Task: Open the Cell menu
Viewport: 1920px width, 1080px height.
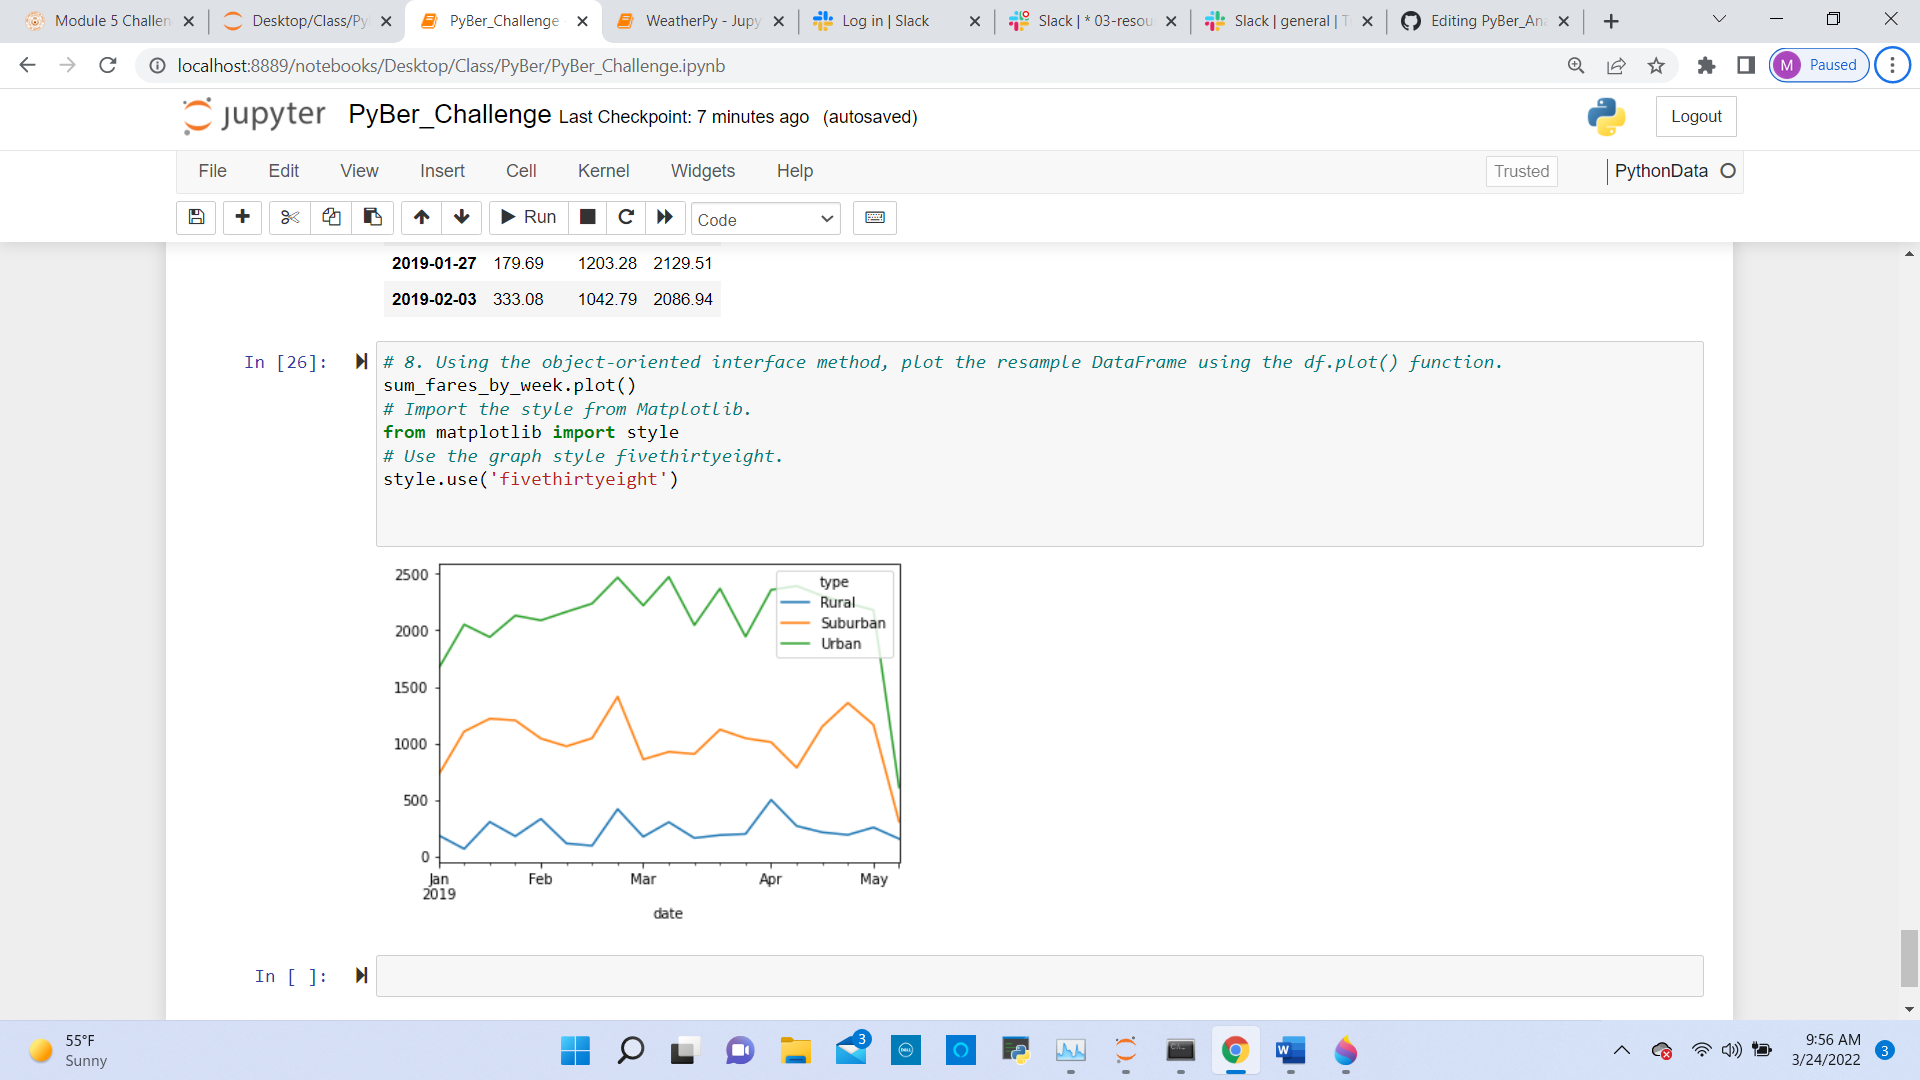Action: point(521,171)
